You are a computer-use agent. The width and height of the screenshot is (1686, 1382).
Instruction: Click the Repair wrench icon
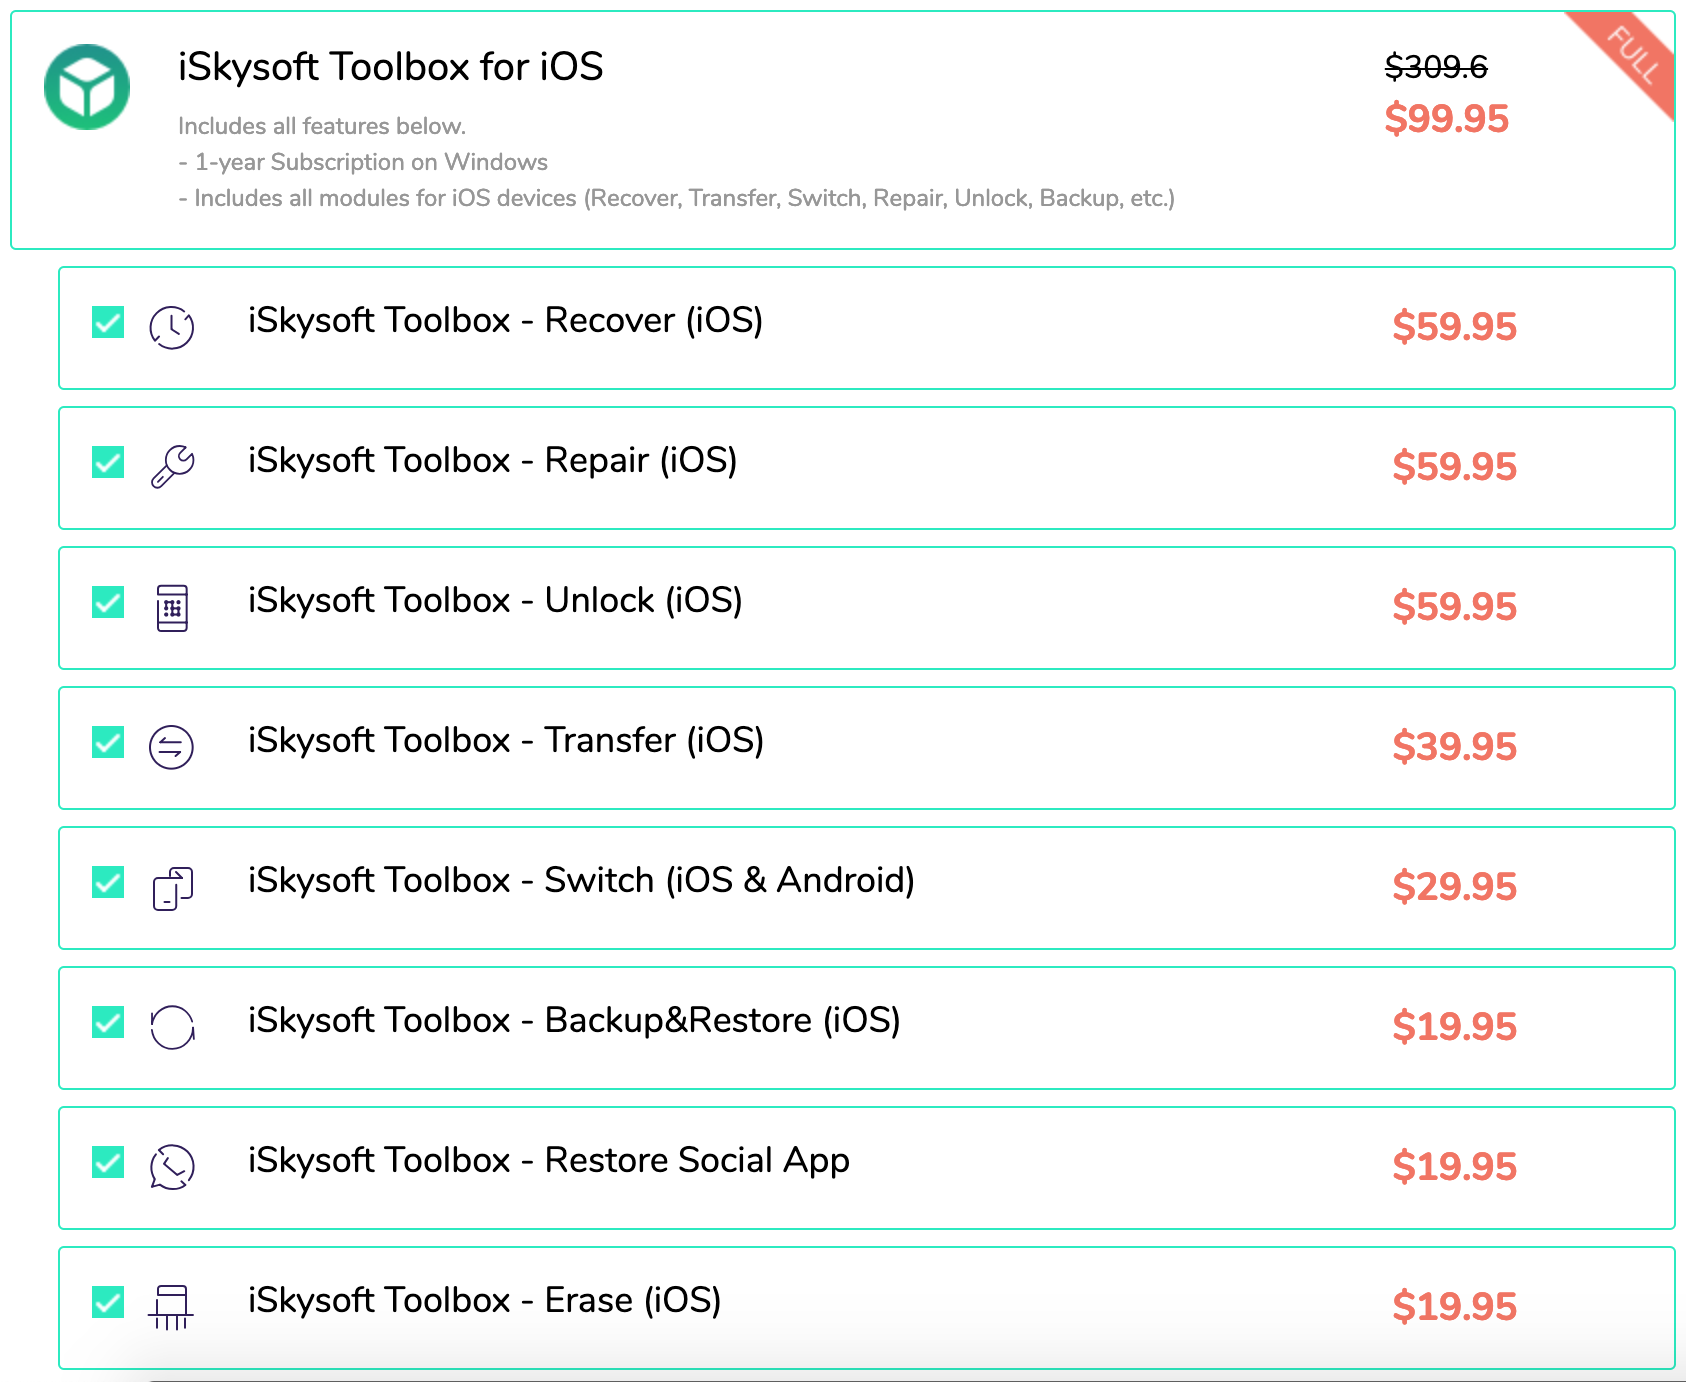pos(172,466)
